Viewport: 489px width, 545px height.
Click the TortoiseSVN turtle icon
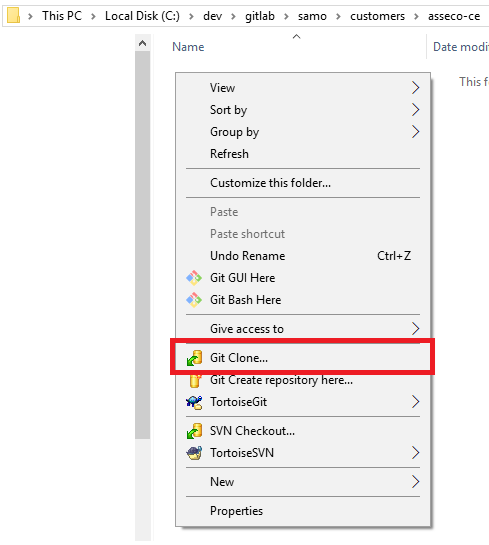[194, 453]
